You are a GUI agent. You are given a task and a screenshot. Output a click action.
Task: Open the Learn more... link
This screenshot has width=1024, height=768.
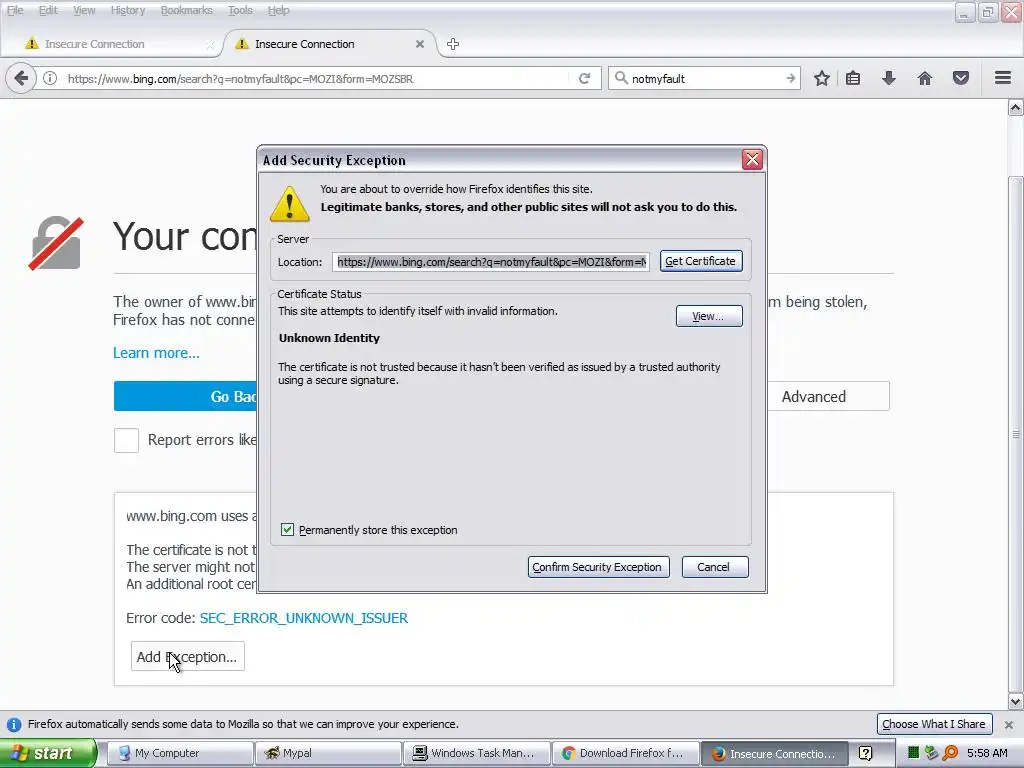[x=156, y=353]
